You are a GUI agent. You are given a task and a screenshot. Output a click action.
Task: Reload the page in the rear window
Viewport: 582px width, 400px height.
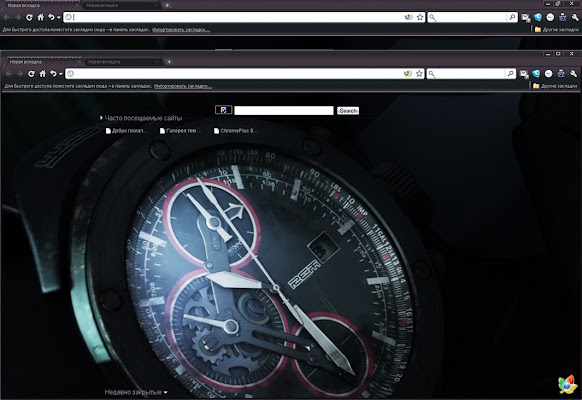tap(29, 17)
